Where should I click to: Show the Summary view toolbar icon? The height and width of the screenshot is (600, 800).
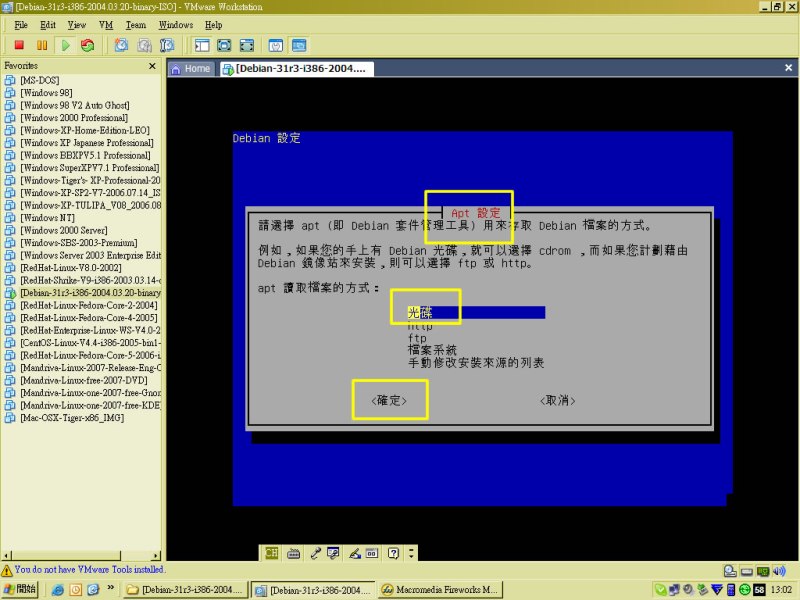[276, 45]
